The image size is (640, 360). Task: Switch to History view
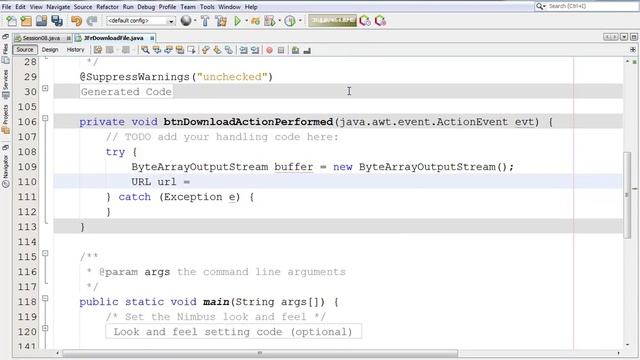pos(76,49)
